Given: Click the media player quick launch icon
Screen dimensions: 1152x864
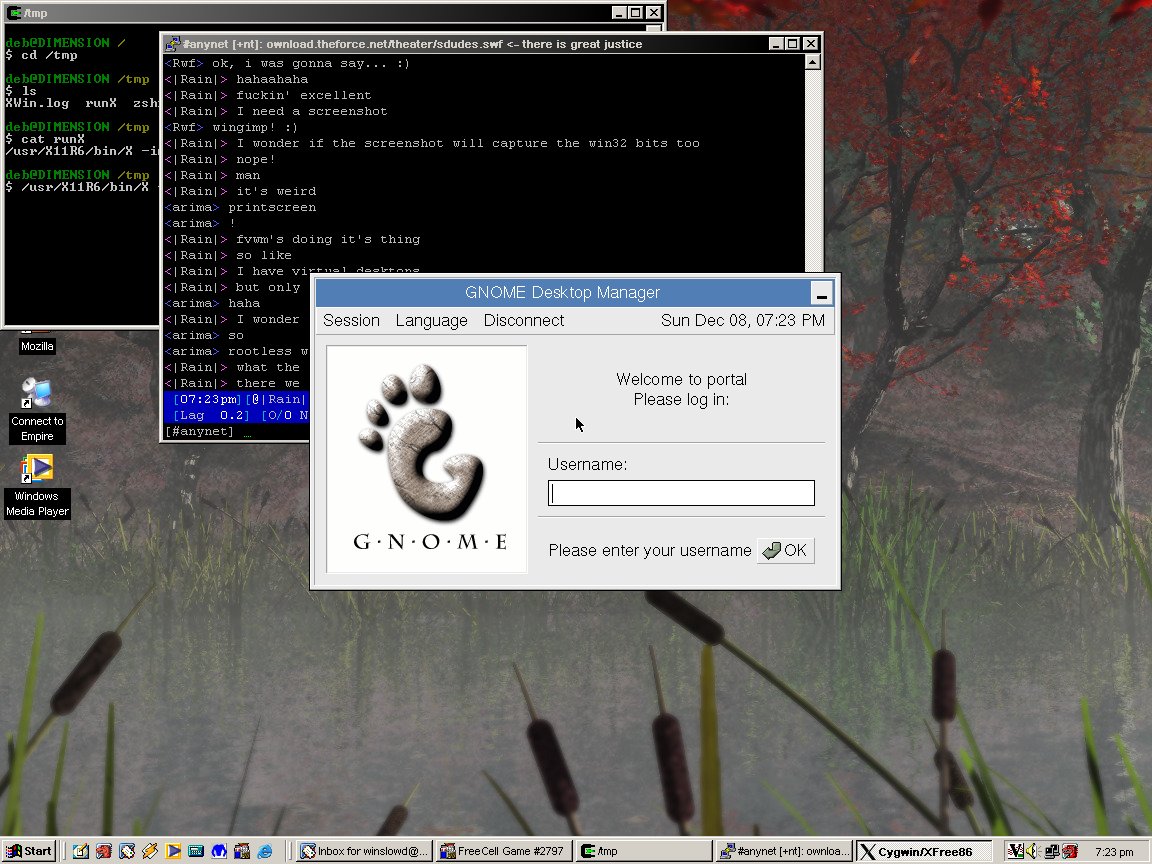Looking at the screenshot, I should coord(173,851).
